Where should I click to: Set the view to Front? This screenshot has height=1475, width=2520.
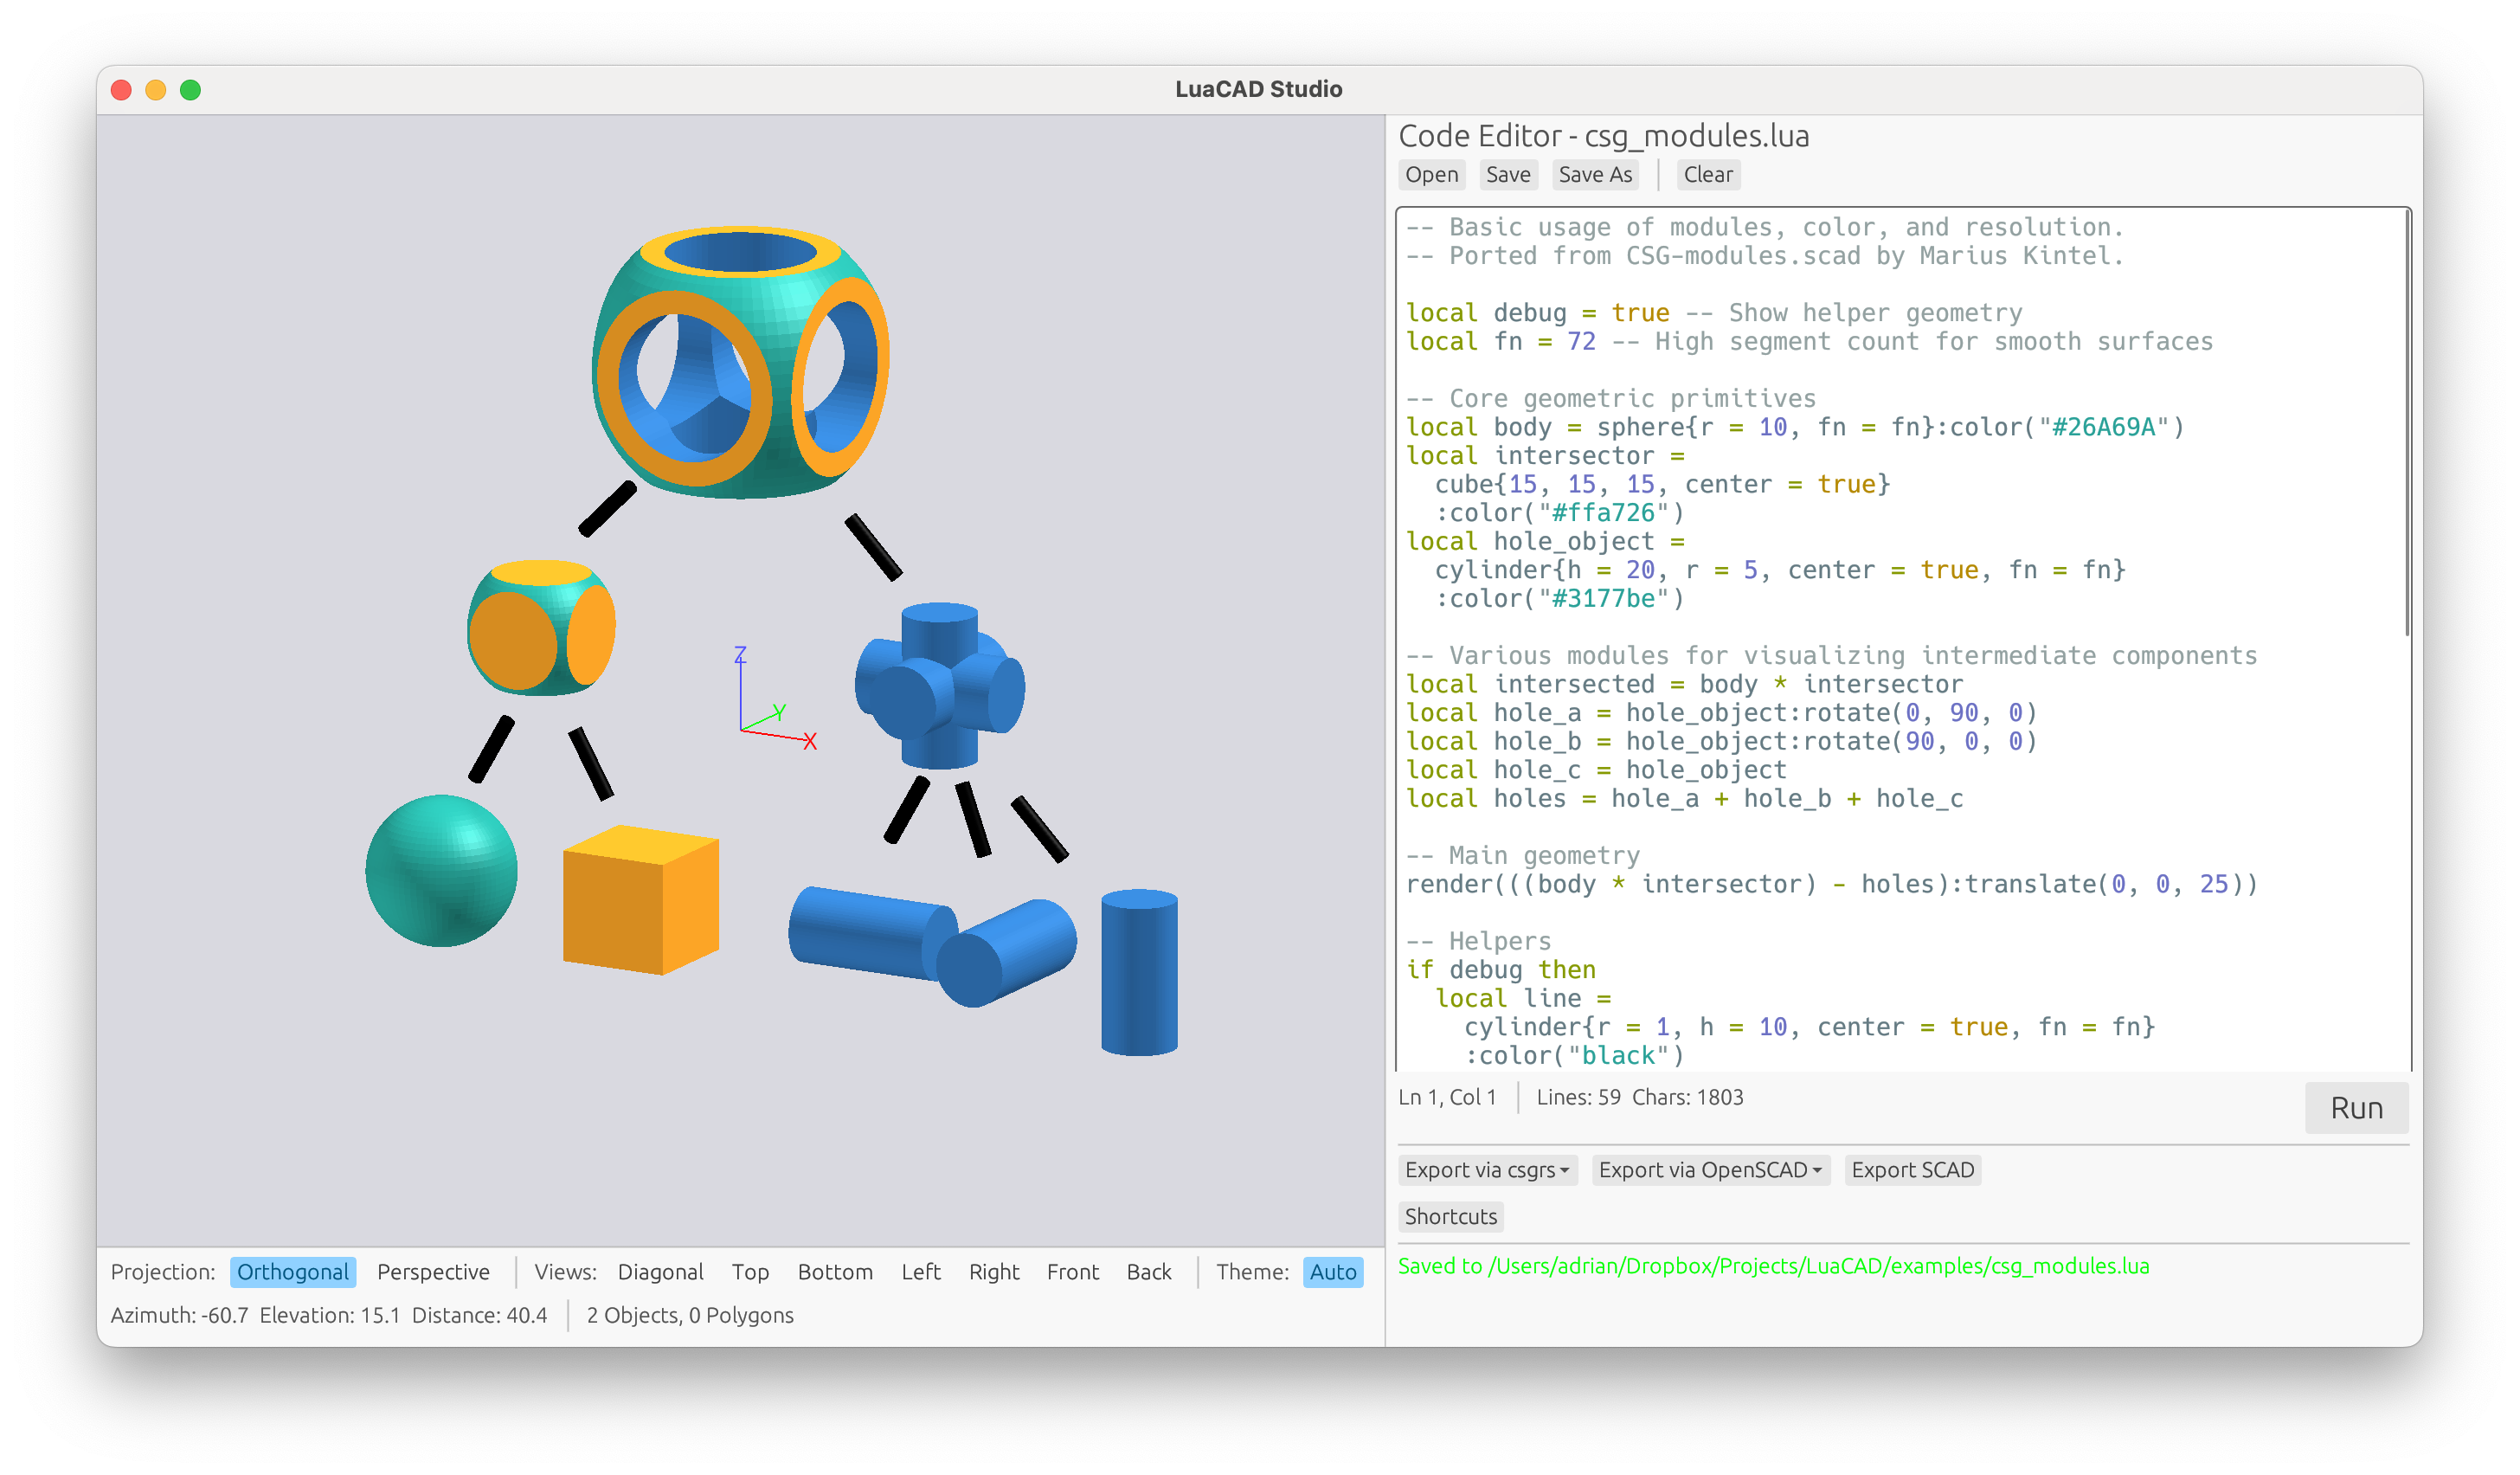[1072, 1271]
